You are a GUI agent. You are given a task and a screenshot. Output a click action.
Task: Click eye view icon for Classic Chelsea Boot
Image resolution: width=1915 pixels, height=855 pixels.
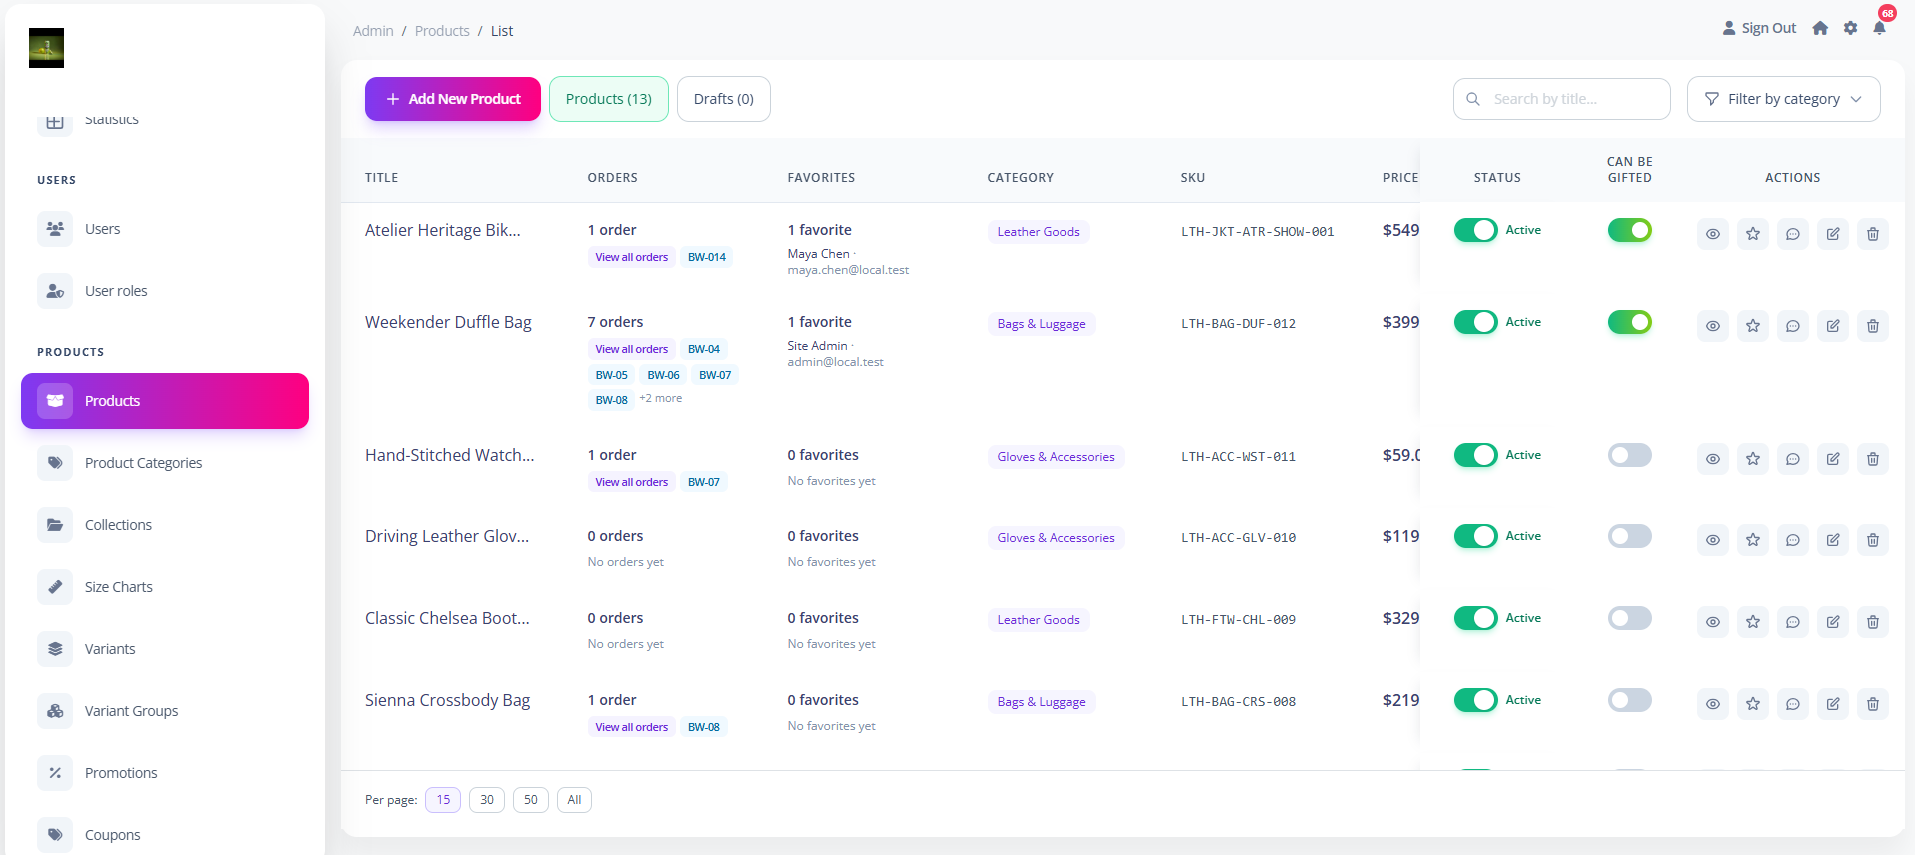click(1712, 622)
